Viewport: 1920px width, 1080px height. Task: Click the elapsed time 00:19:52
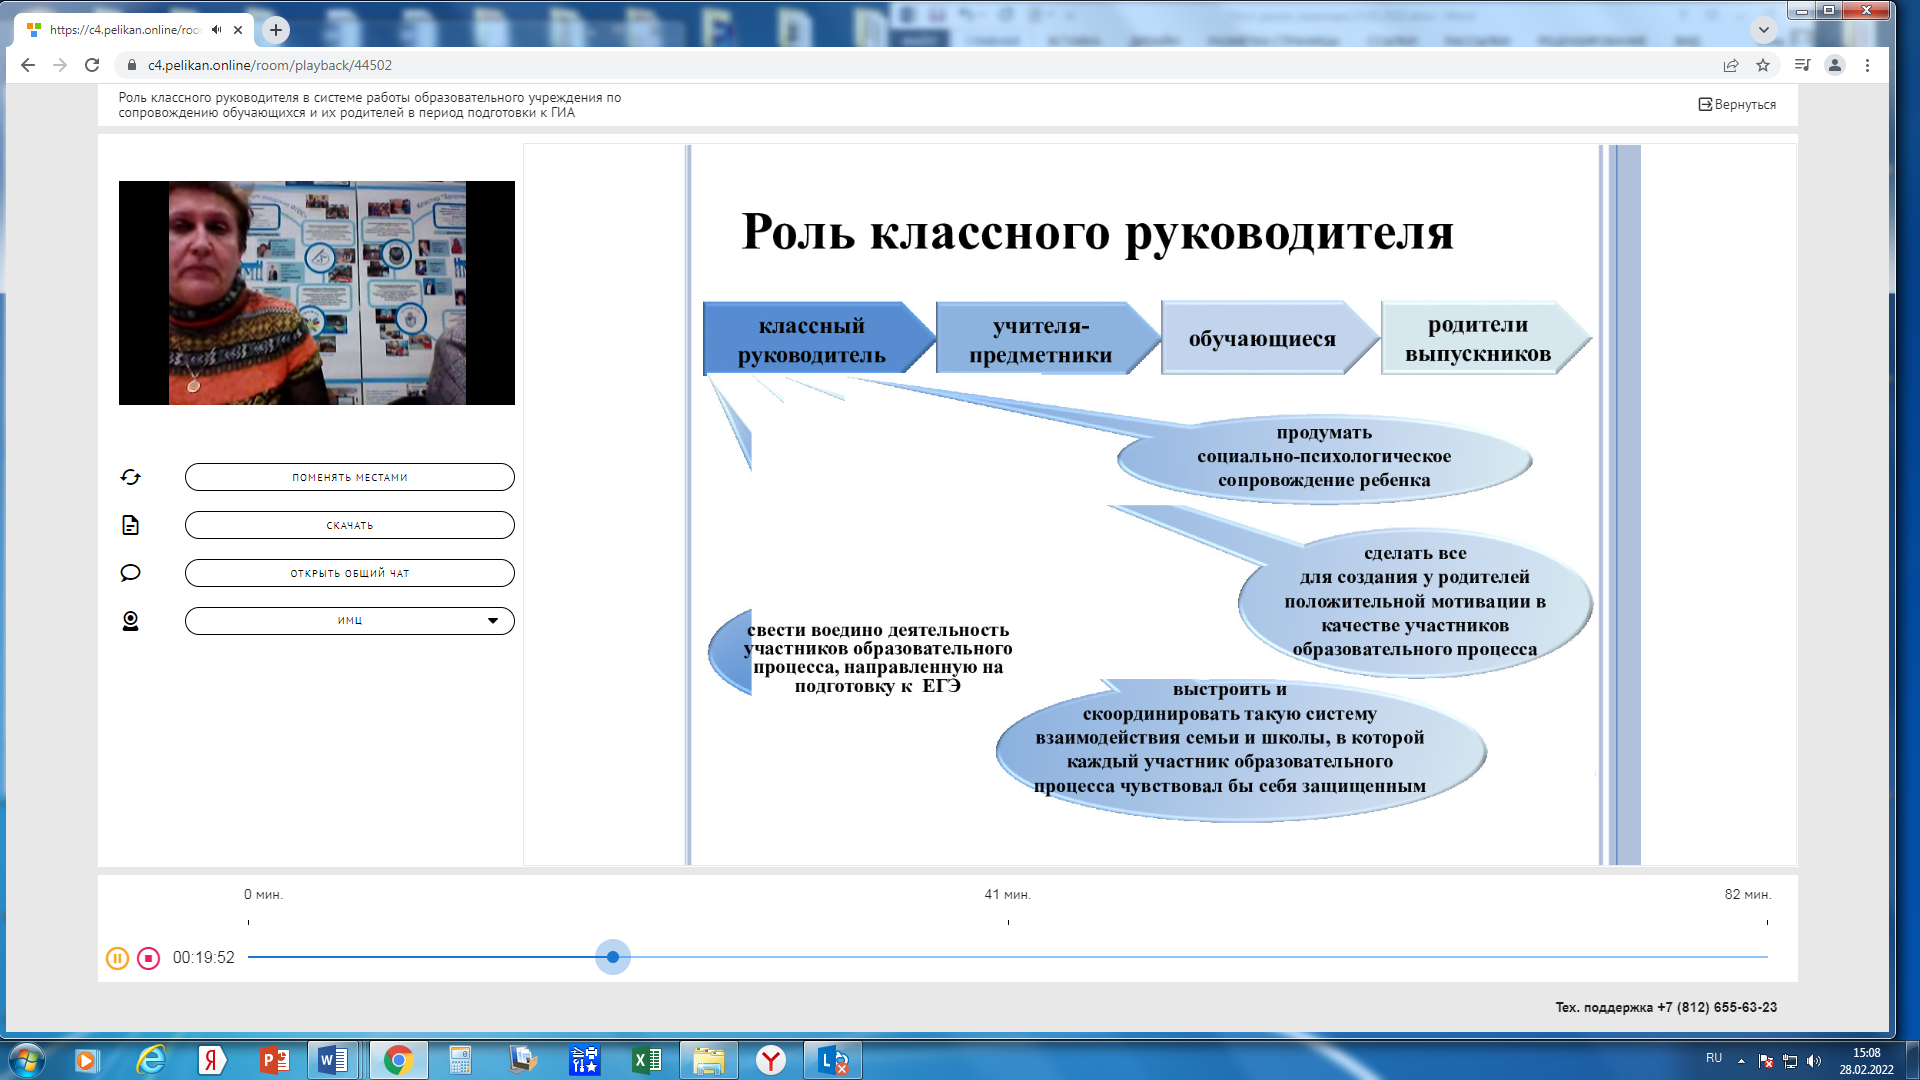(204, 958)
